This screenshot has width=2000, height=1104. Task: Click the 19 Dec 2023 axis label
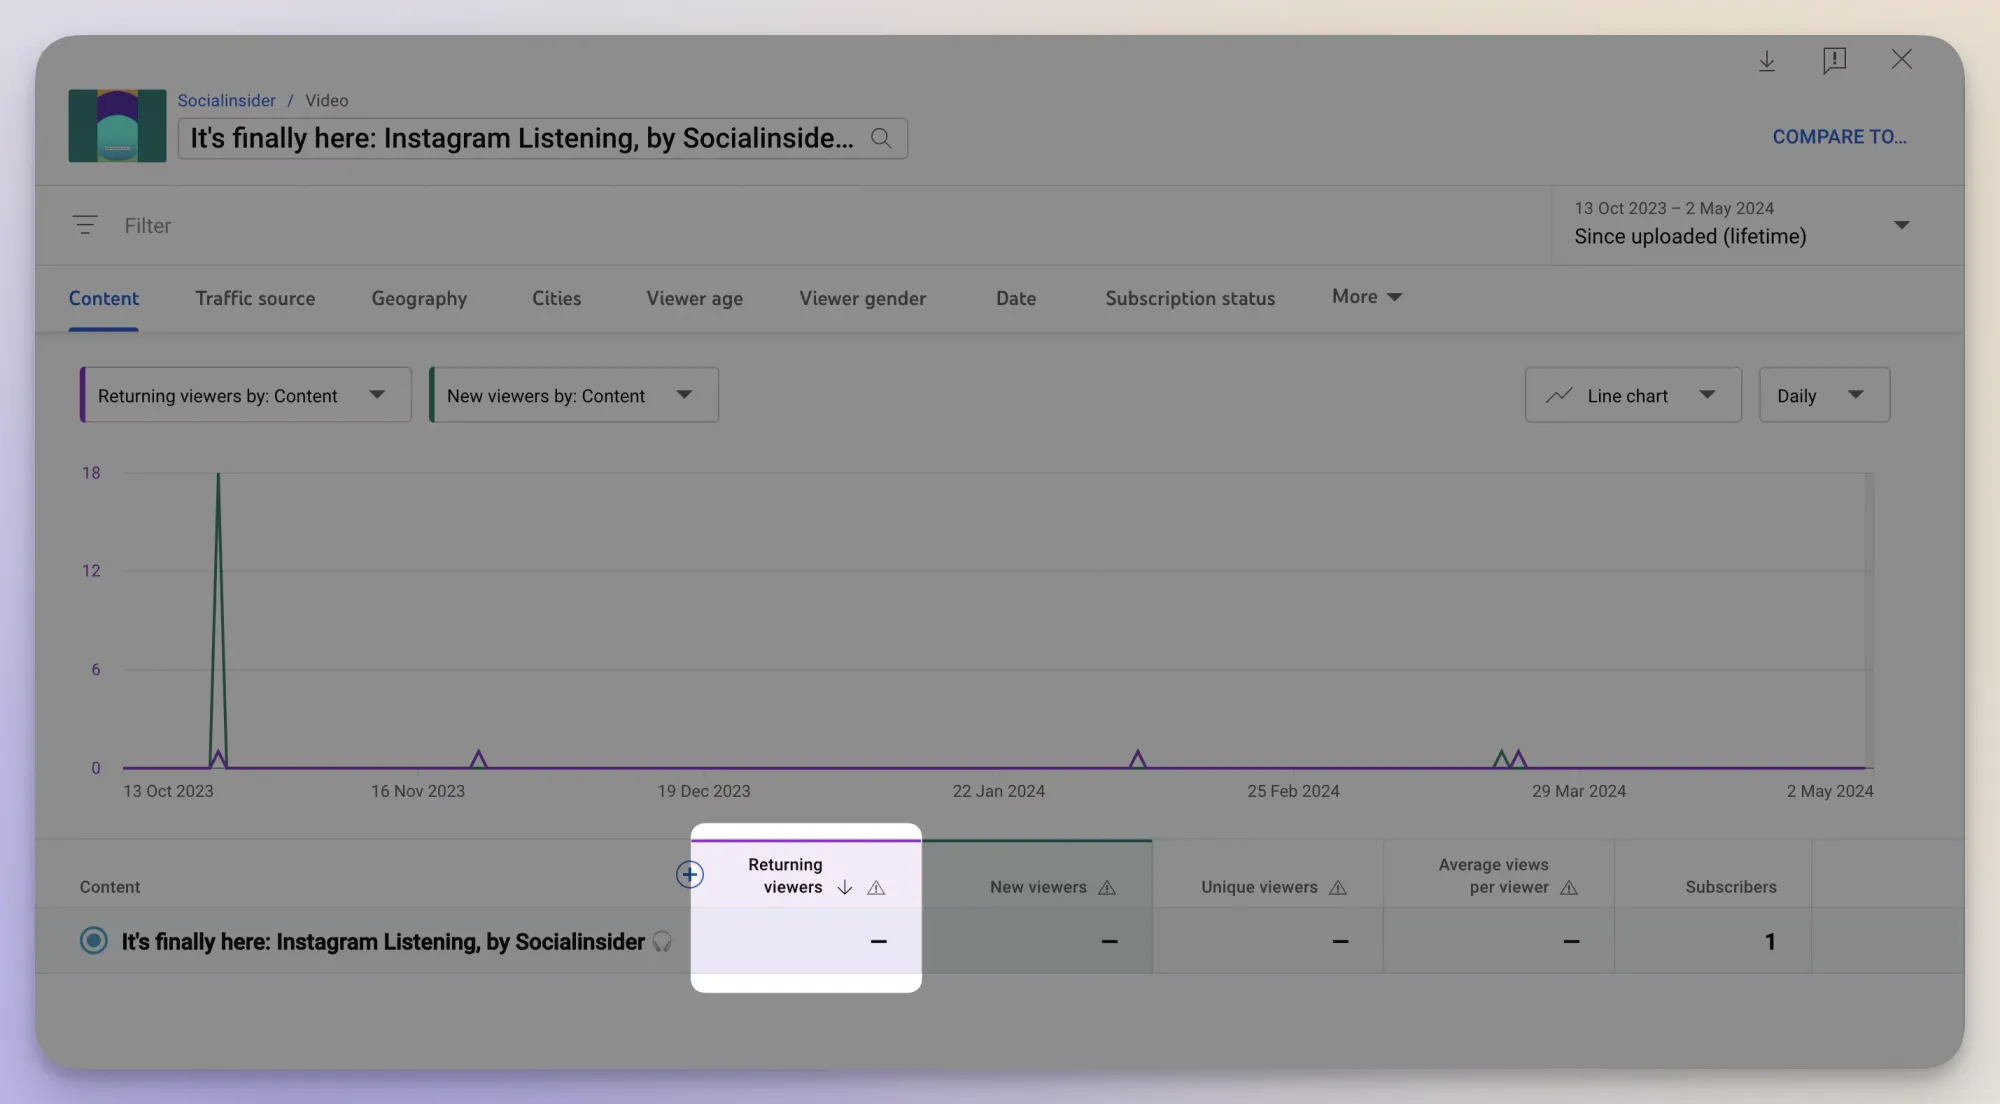(704, 791)
